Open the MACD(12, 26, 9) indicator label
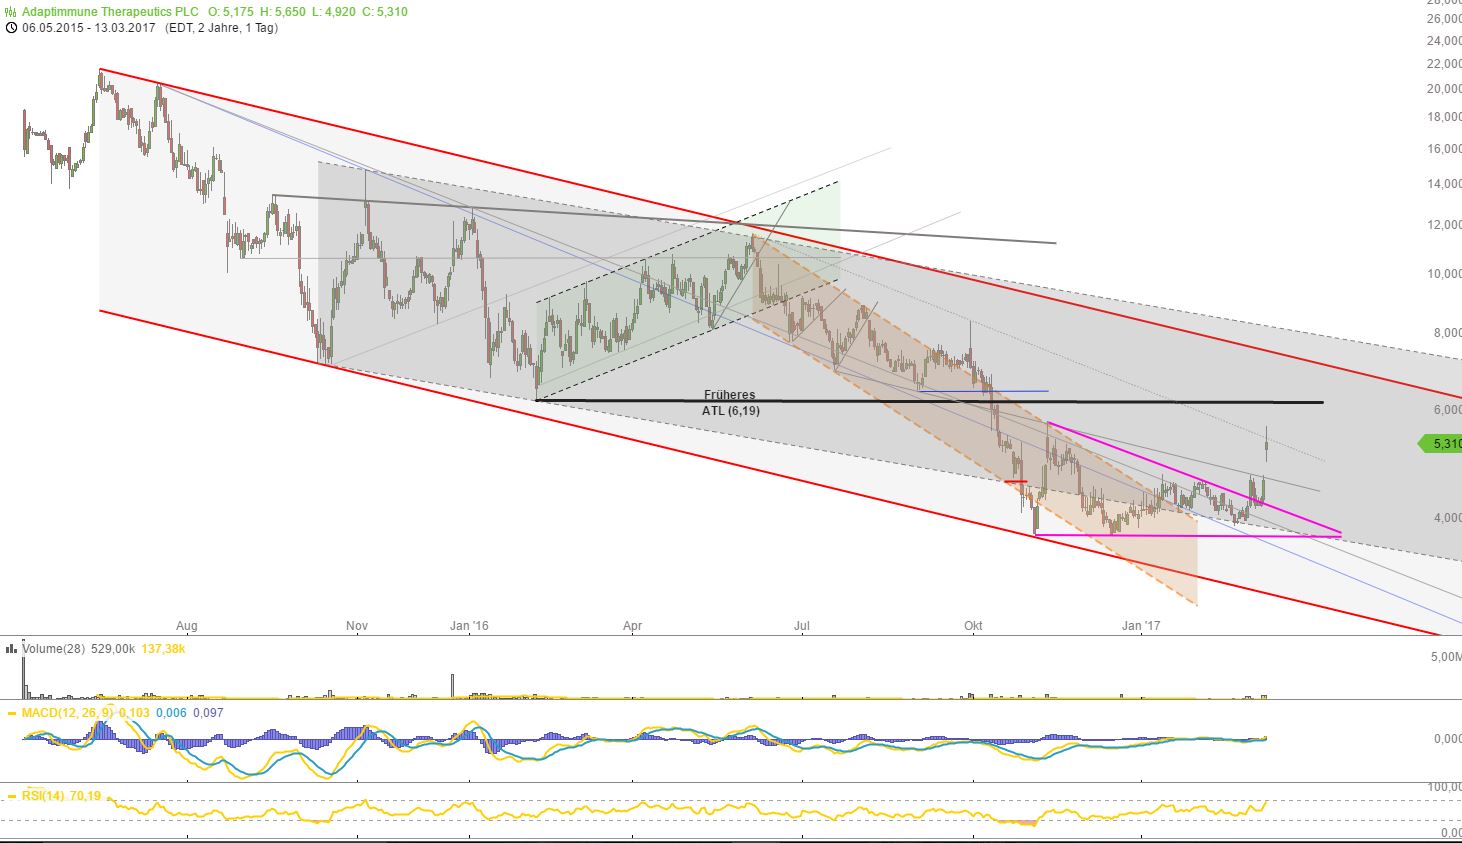The height and width of the screenshot is (843, 1462). pyautogui.click(x=67, y=713)
